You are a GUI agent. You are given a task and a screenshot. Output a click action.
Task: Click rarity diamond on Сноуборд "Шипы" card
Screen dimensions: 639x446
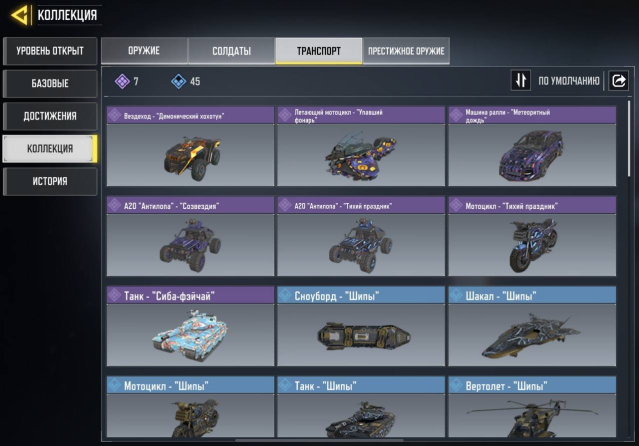285,295
